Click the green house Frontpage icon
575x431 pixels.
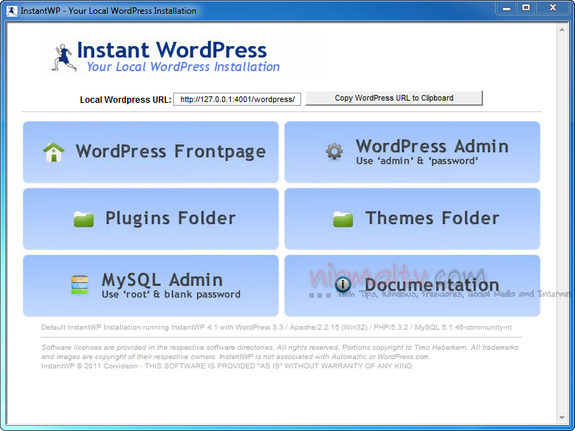click(x=54, y=152)
